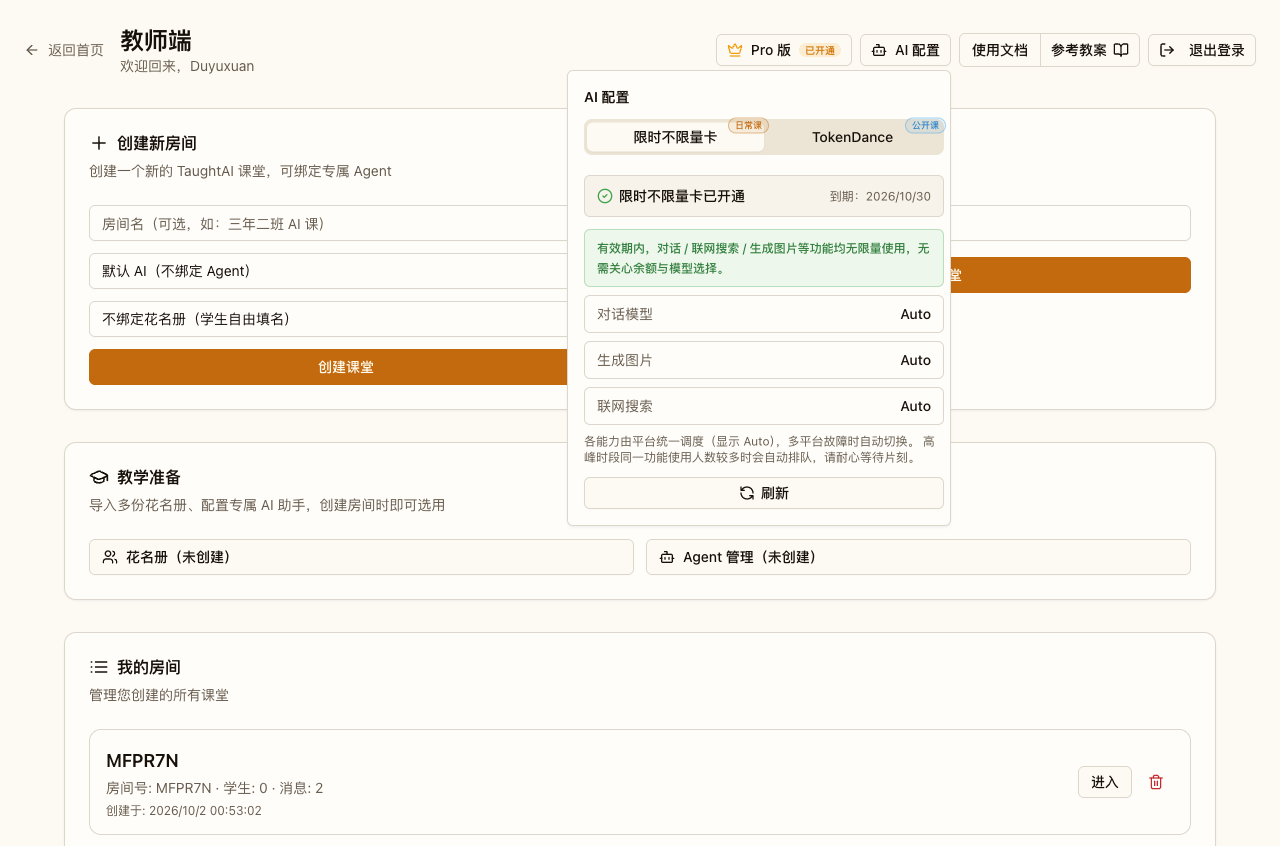Click the room title MFPR7N
Screen dimensions: 1280x846
(142, 761)
